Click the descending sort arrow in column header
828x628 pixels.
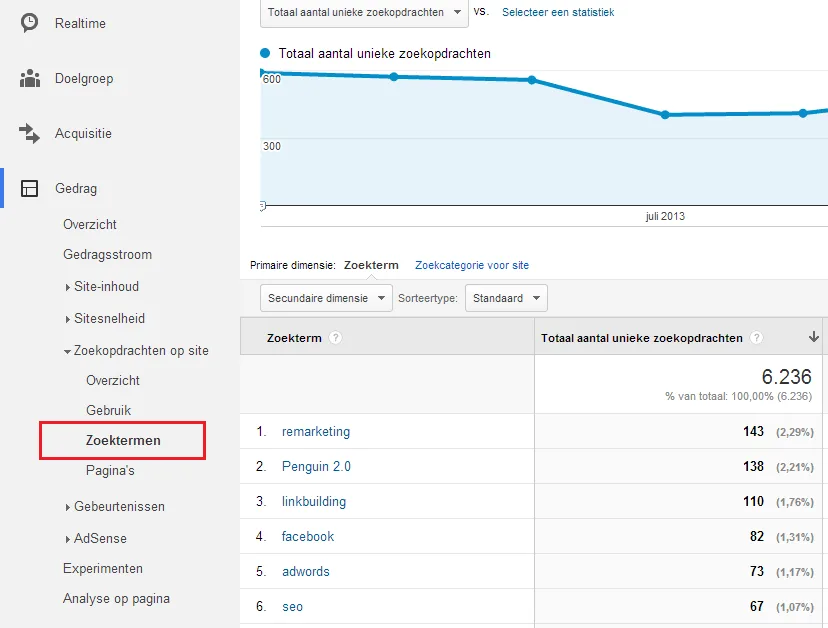(813, 337)
